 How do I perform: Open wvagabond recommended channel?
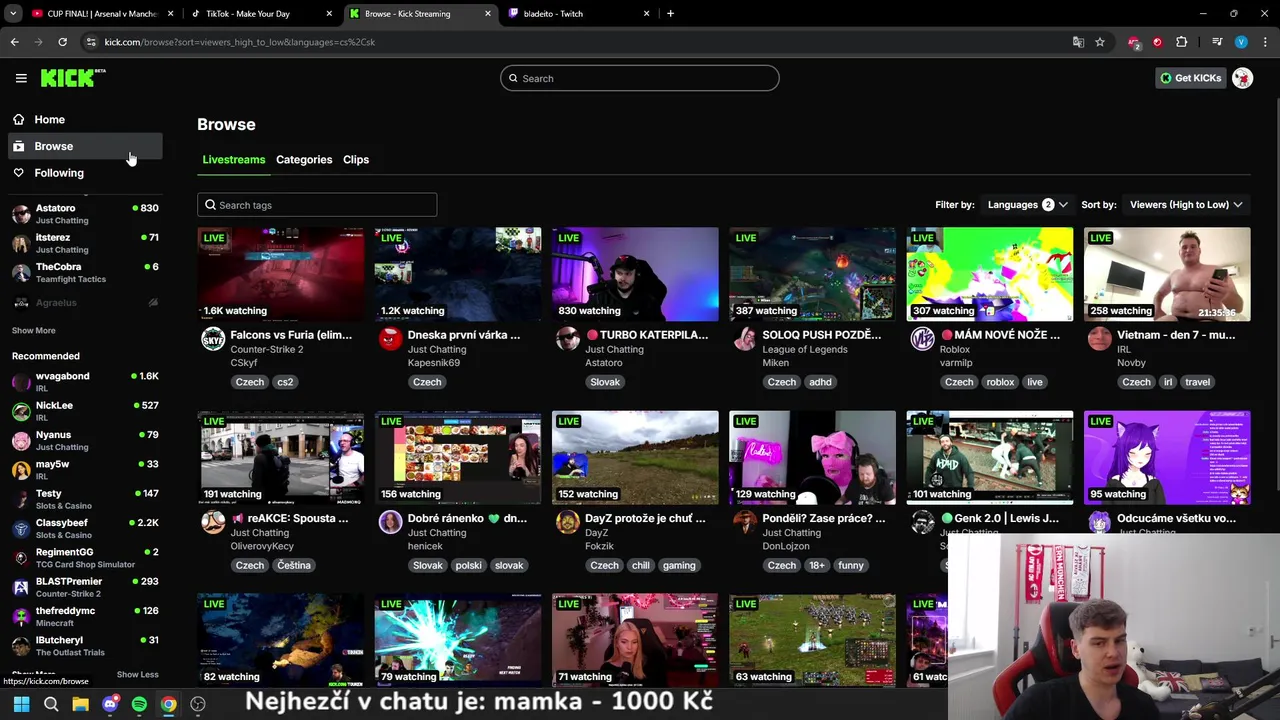point(85,381)
